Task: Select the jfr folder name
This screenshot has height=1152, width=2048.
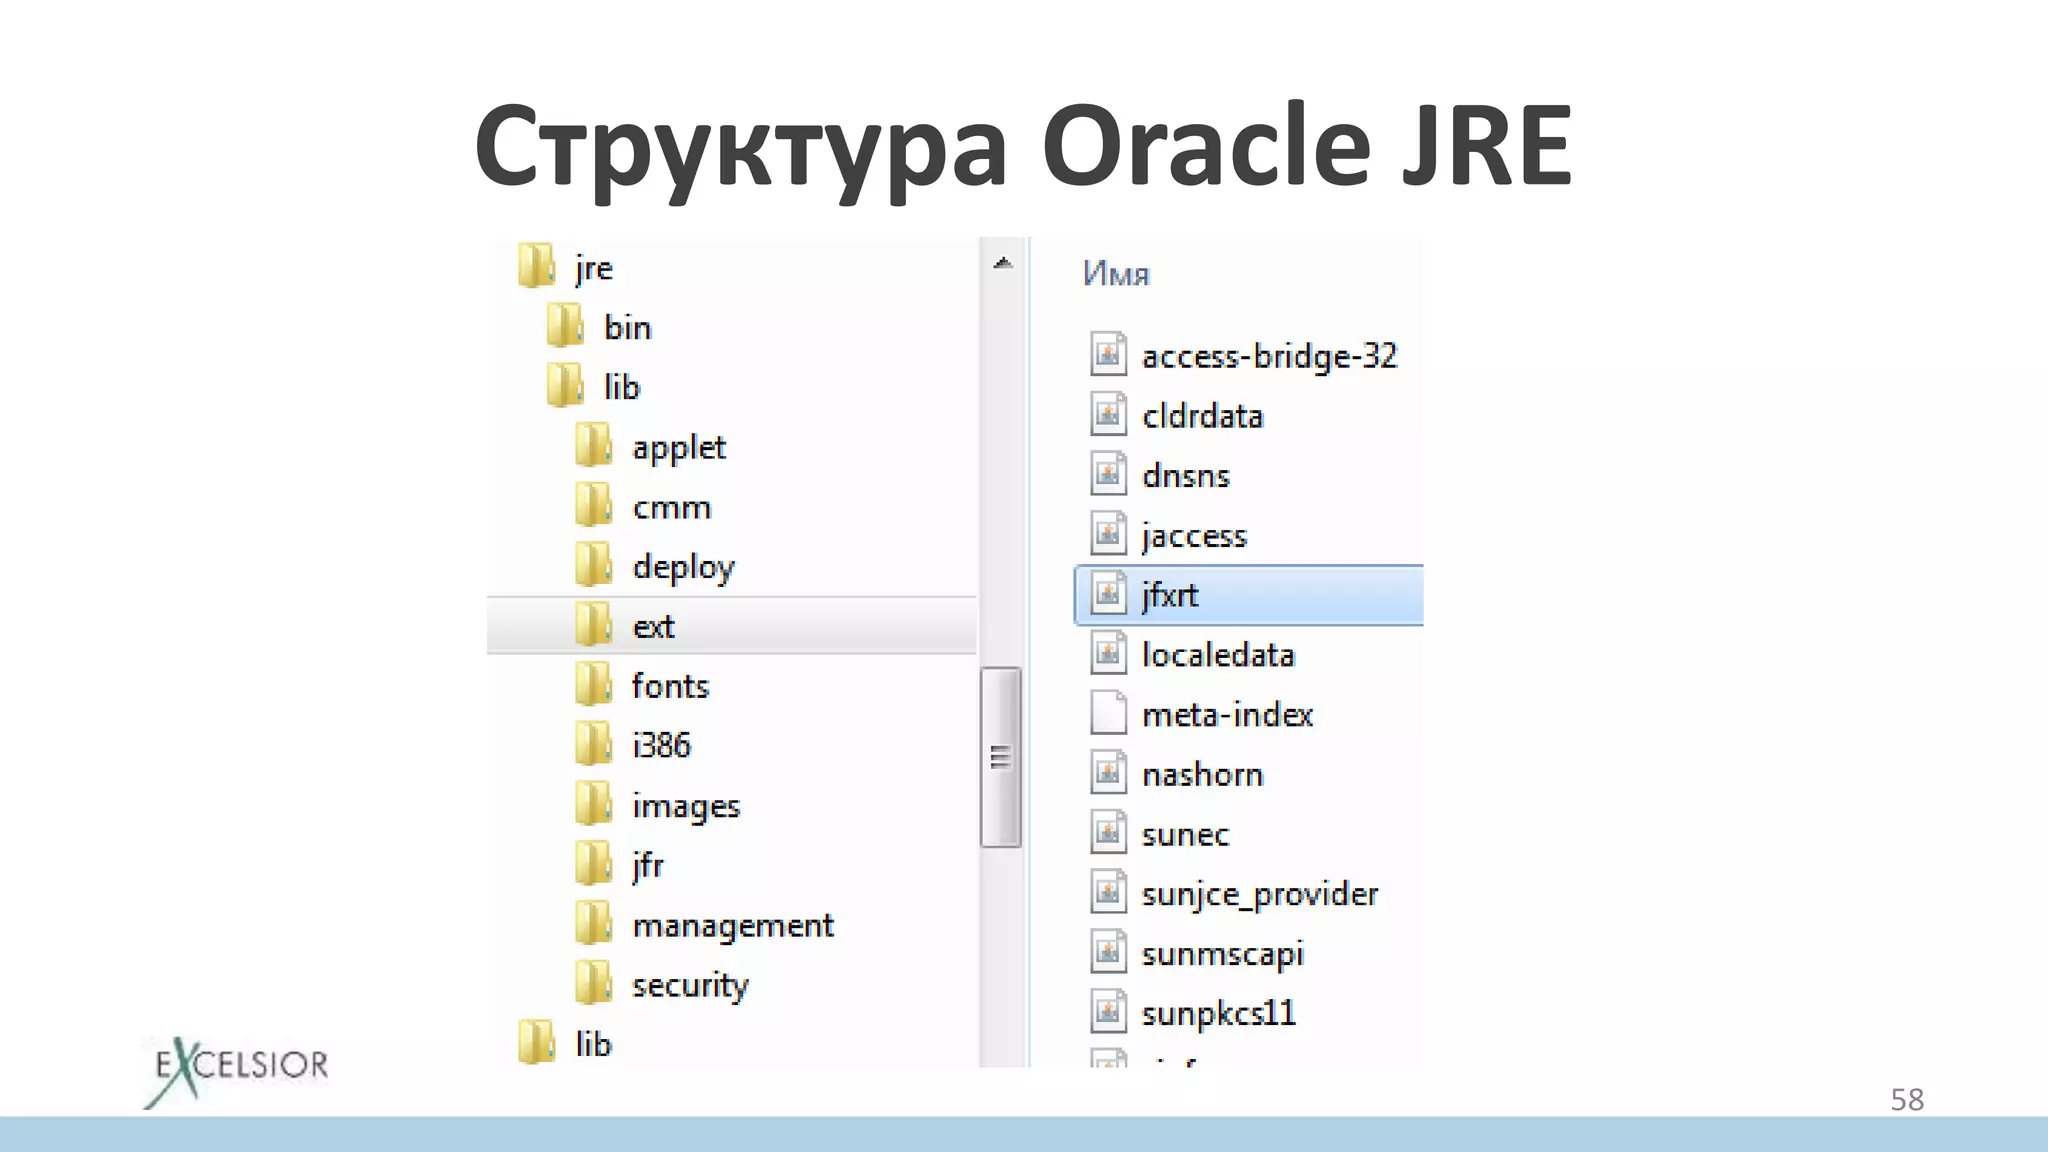Action: 648,865
